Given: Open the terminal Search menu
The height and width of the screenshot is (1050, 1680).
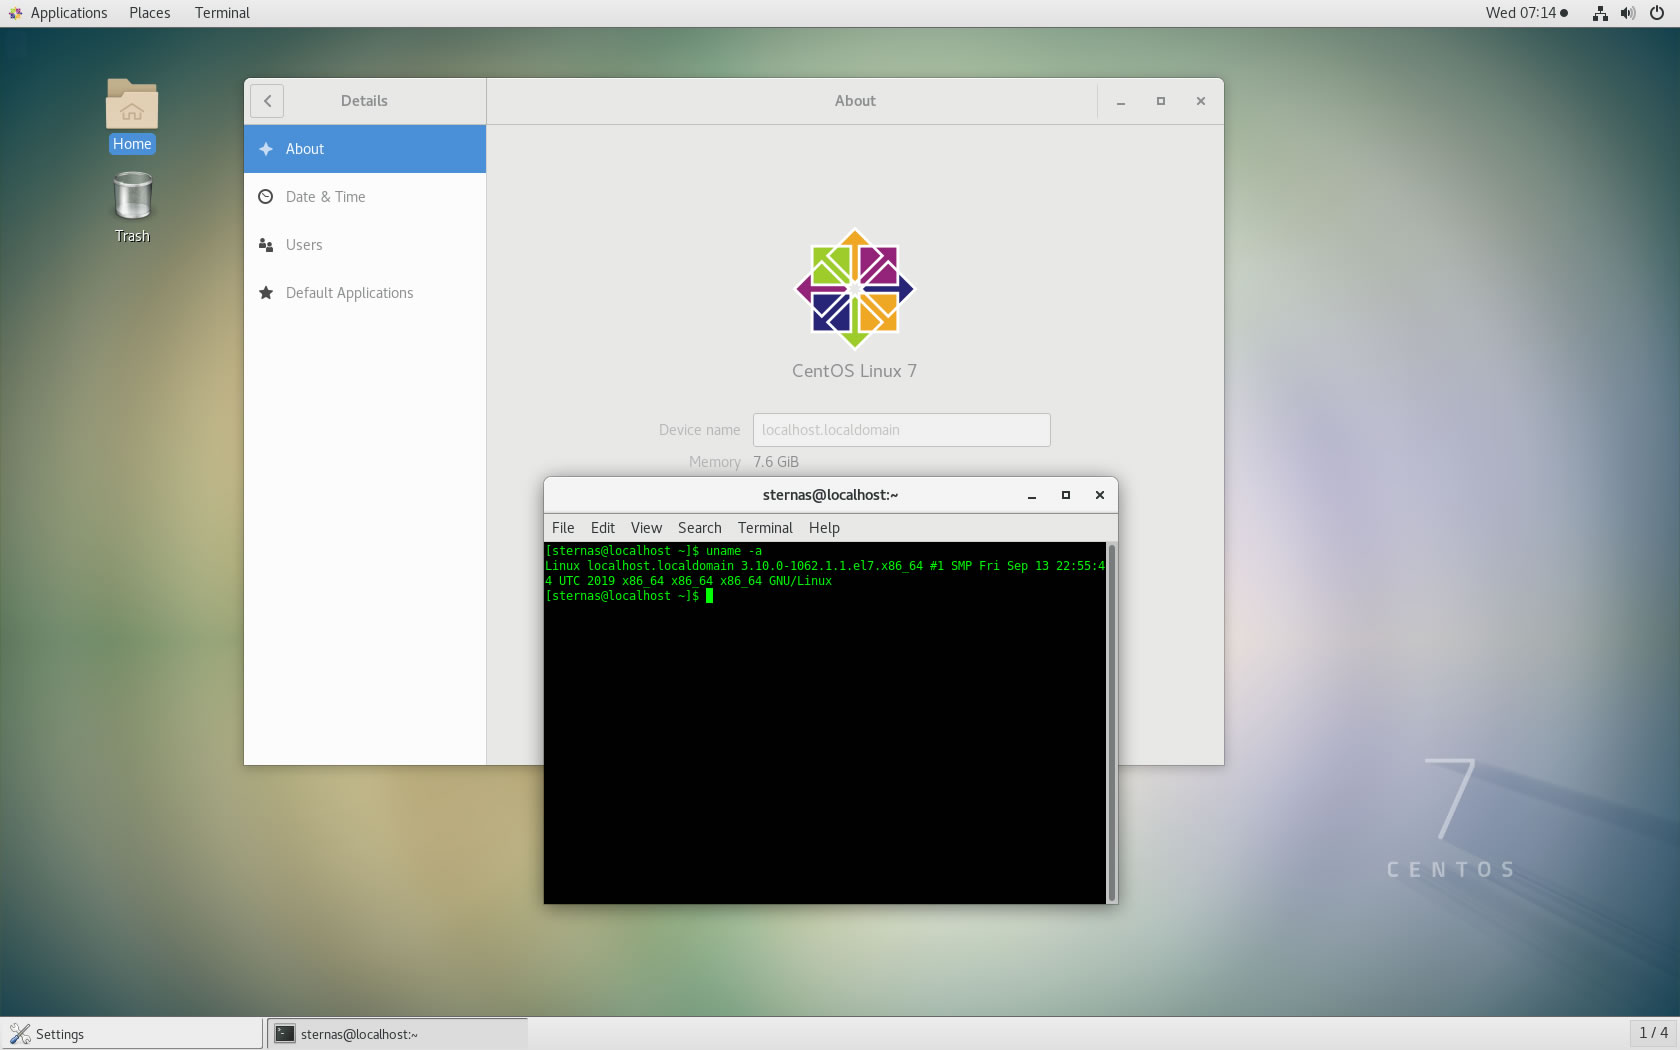Looking at the screenshot, I should point(700,528).
